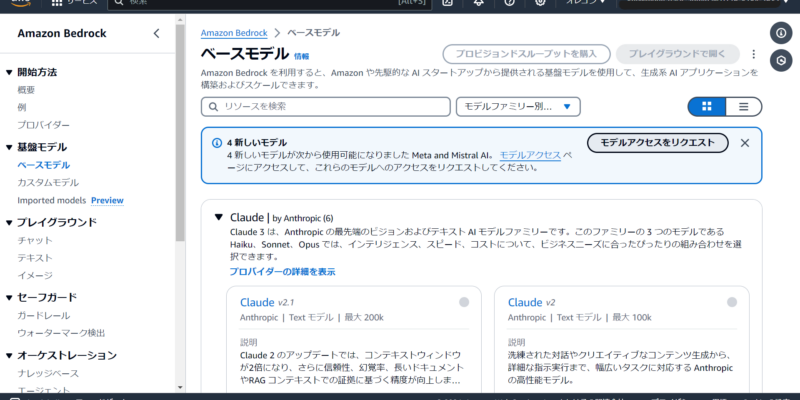Go to チャット under プレイグラウンド
This screenshot has width=800, height=400.
pyautogui.click(x=35, y=240)
